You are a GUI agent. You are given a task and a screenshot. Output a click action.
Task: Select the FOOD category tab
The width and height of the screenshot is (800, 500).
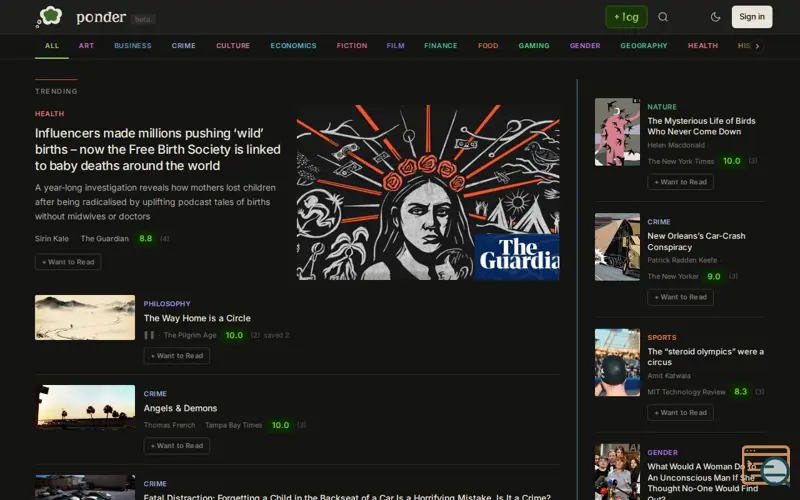(x=488, y=46)
